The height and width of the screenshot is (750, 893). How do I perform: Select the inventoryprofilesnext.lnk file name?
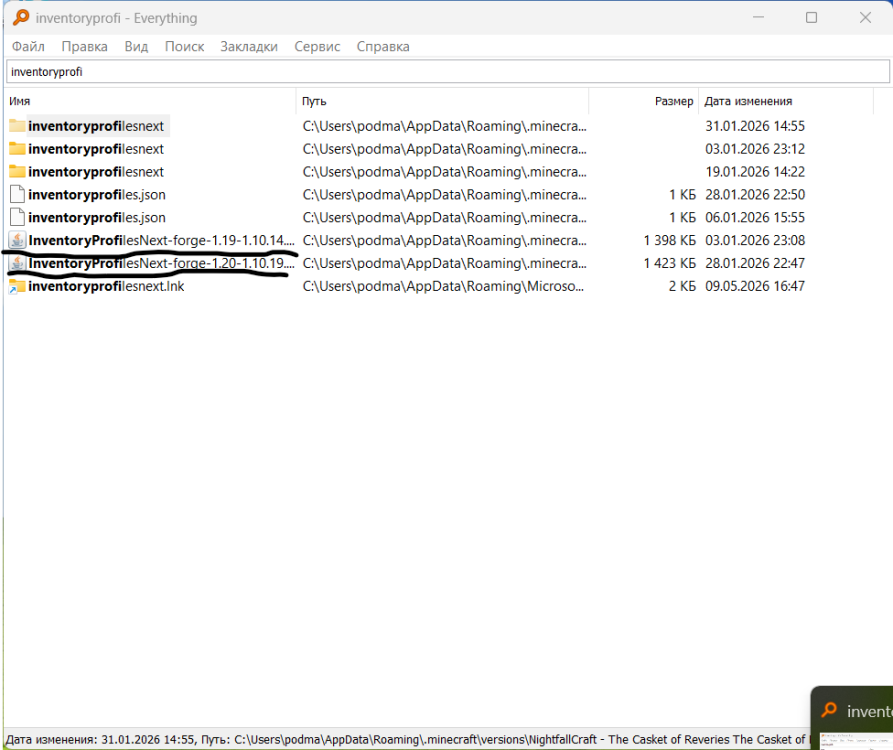(x=106, y=286)
